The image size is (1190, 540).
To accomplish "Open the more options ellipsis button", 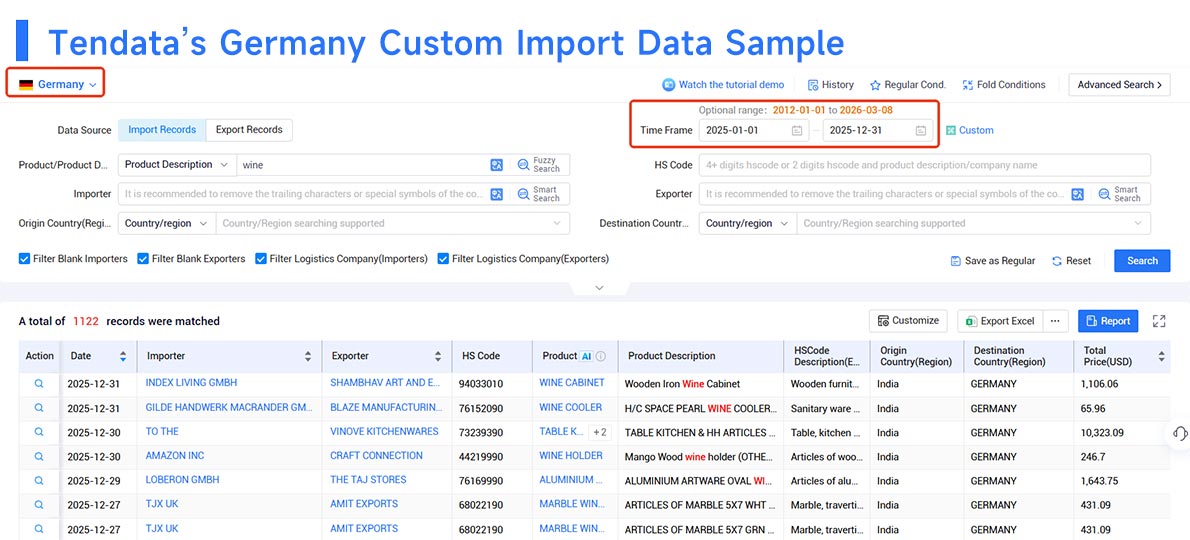I will tap(1055, 321).
